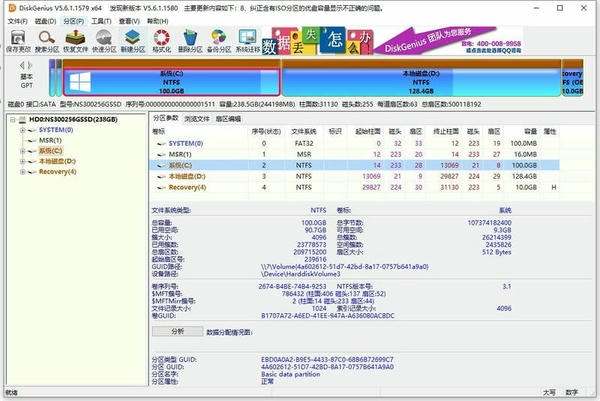Select the 系统(C:) row in partition table
Screen dimensions: 600x401
coord(354,165)
